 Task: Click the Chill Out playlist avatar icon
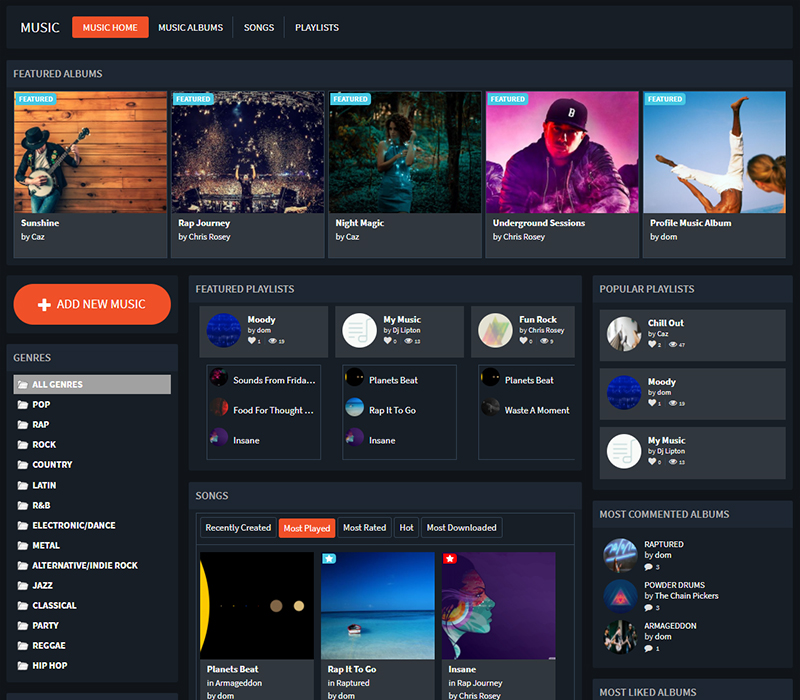624,334
